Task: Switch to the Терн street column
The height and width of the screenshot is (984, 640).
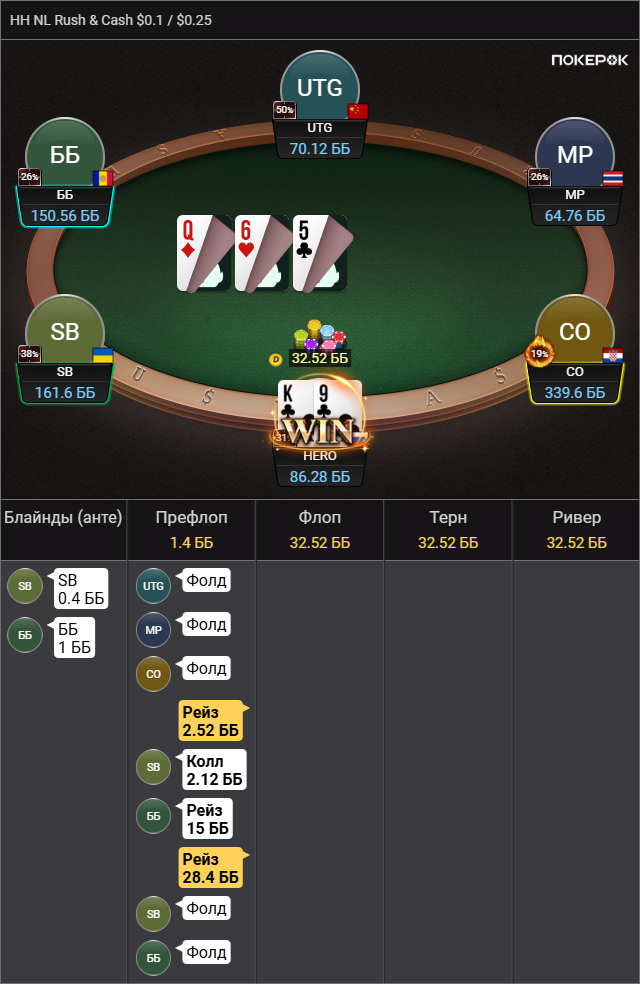Action: [448, 530]
